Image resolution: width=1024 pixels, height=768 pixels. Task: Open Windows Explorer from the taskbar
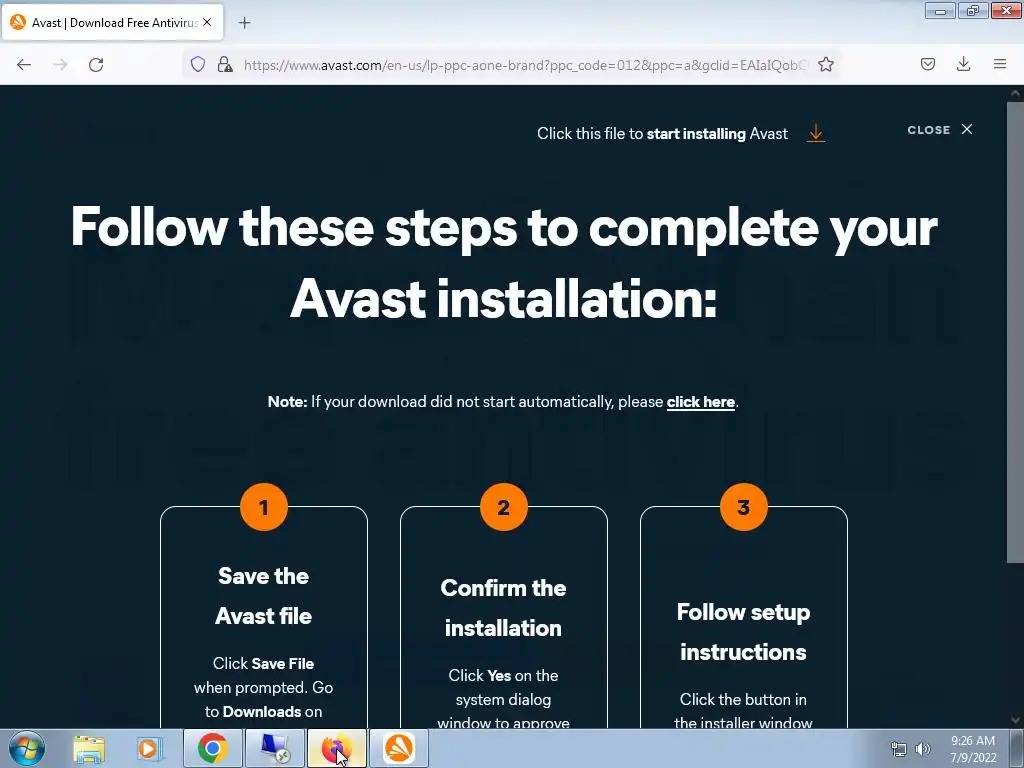(x=89, y=748)
